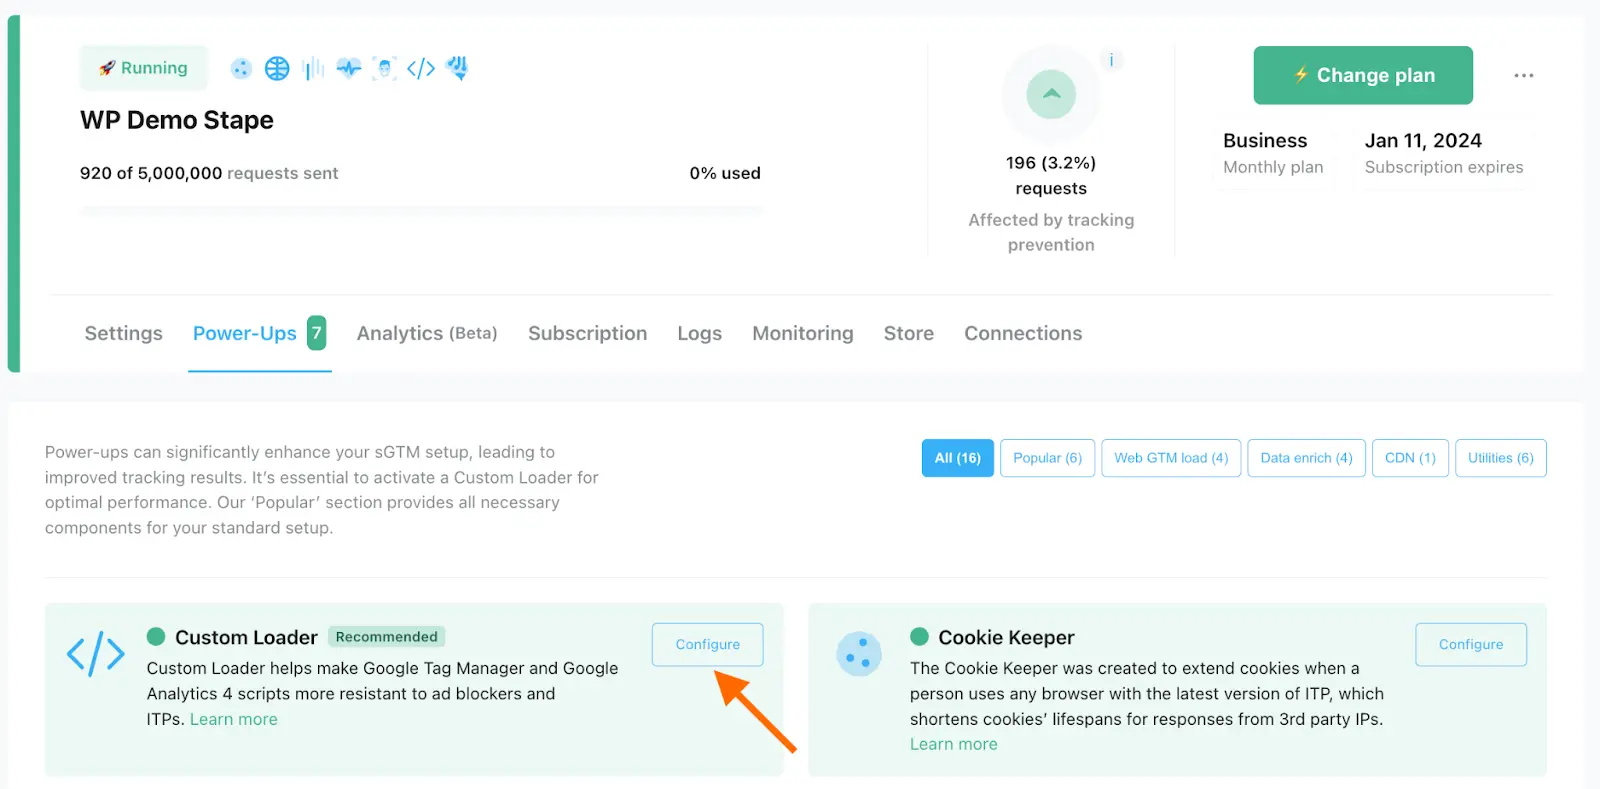
Task: Filter by Data enrich (4)
Action: [1306, 458]
